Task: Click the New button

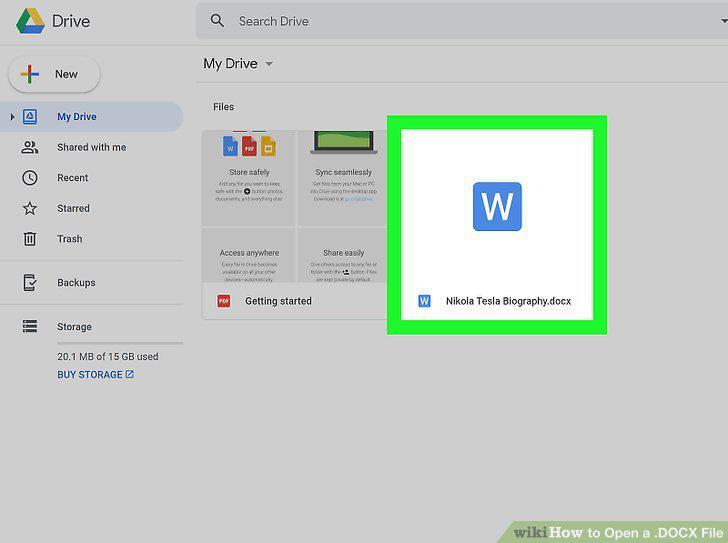Action: [x=54, y=74]
